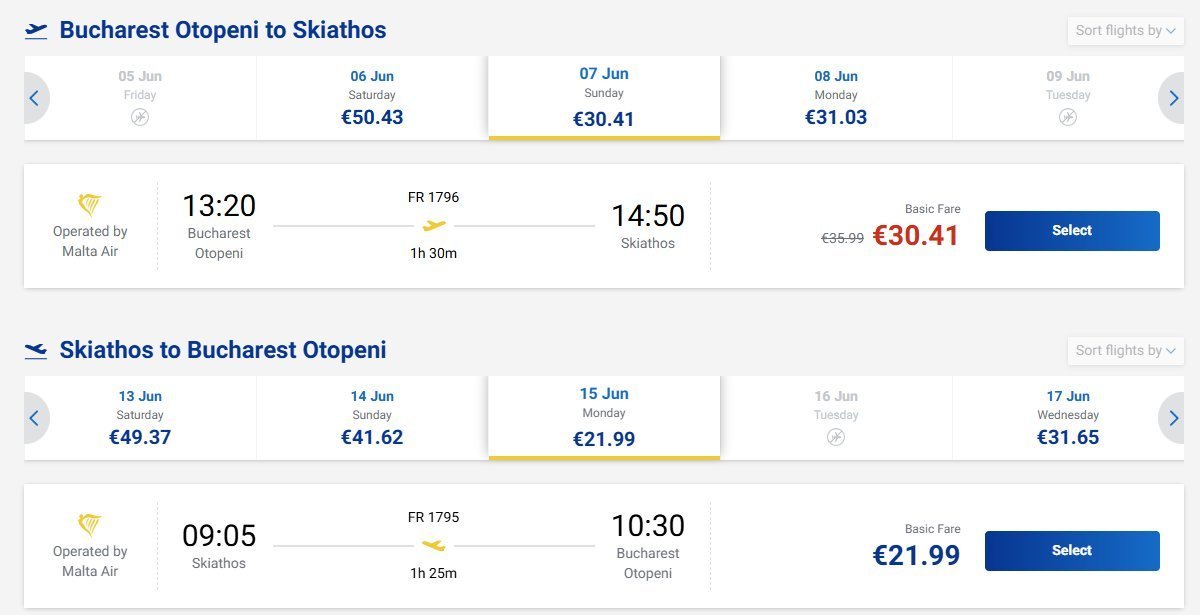Pick the 13 Jun Saturday return date
Viewport: 1200px width, 615px height.
tap(140, 418)
